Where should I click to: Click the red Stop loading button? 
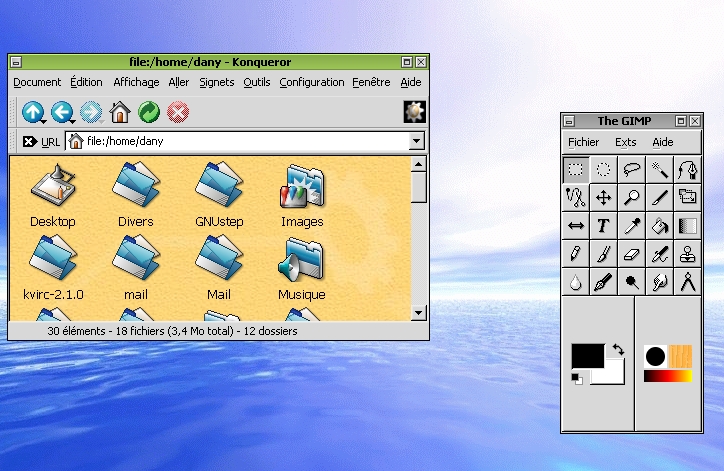click(178, 112)
